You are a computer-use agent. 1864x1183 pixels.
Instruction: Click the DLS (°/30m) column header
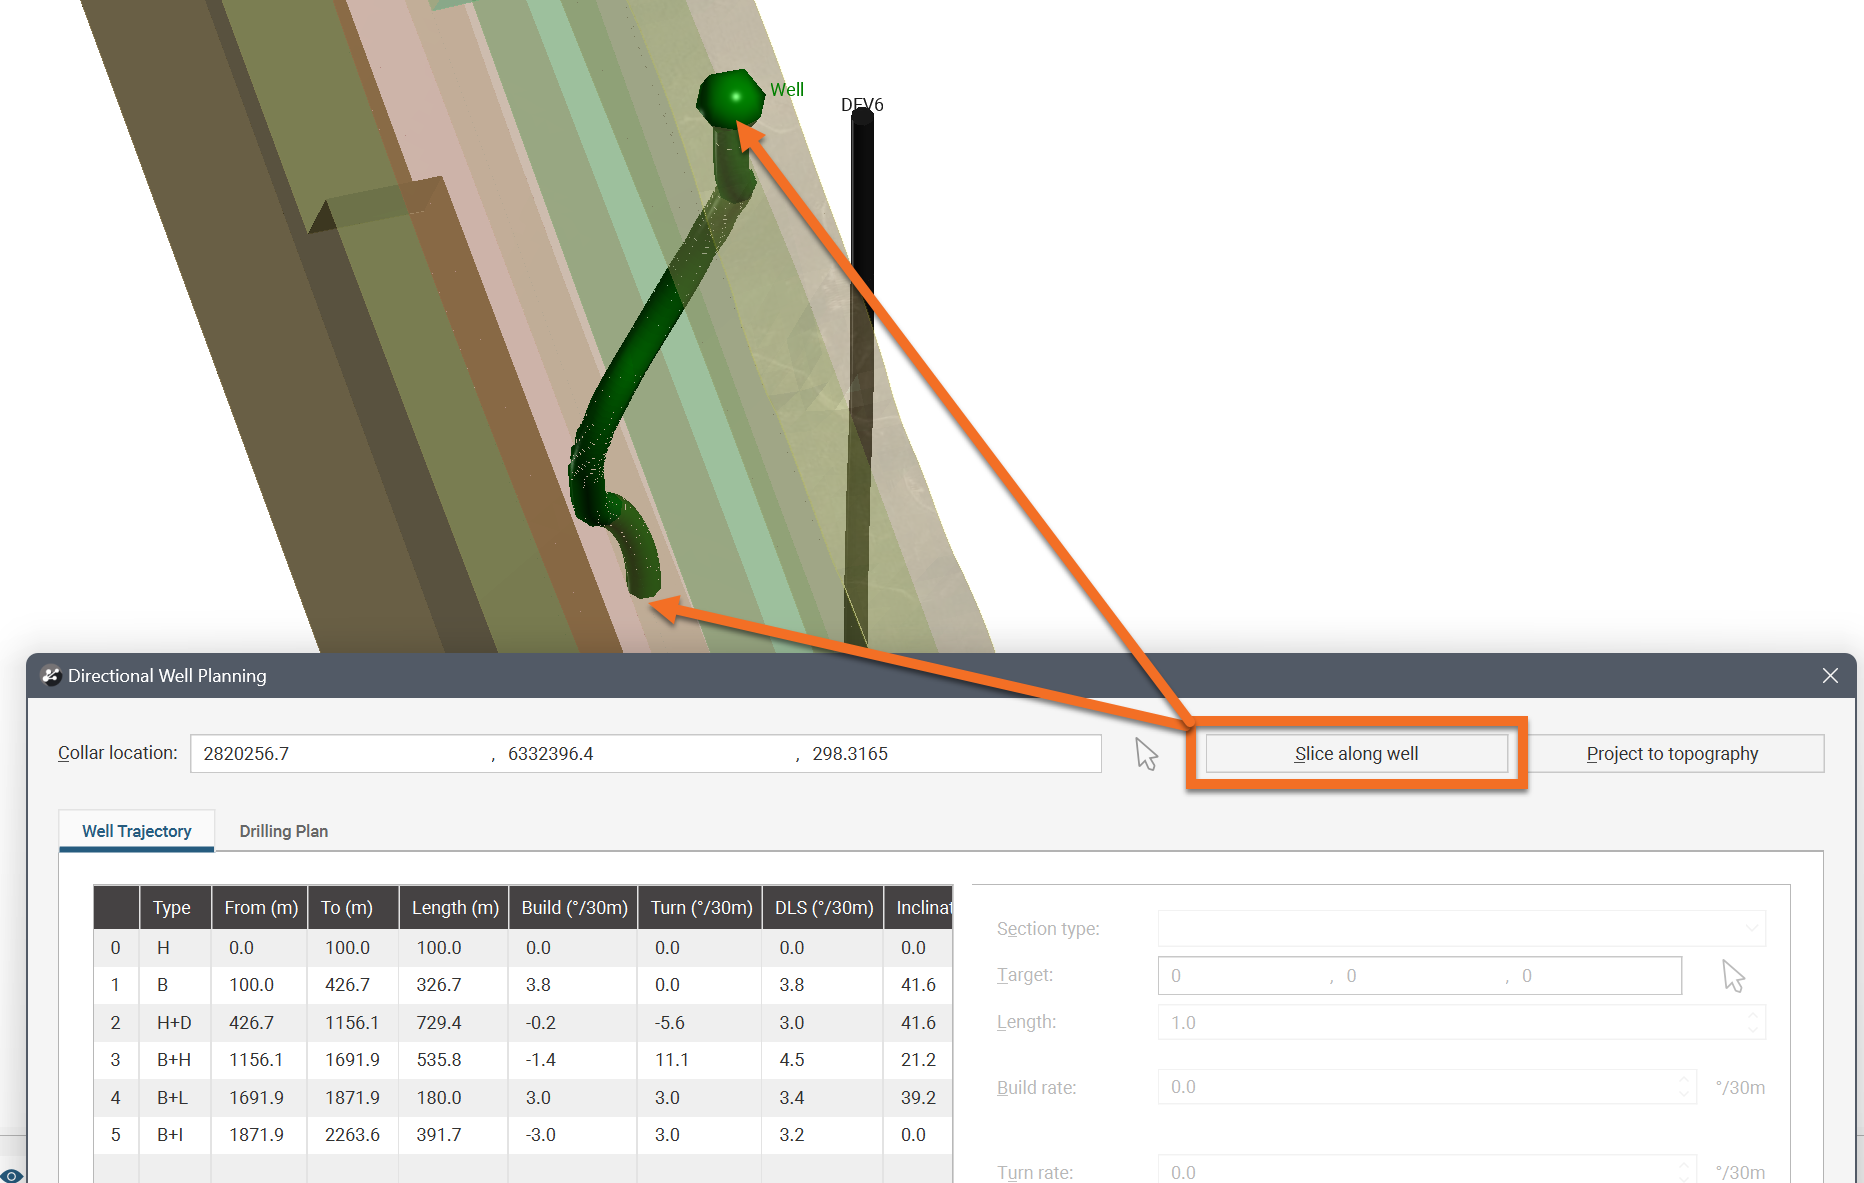point(822,907)
